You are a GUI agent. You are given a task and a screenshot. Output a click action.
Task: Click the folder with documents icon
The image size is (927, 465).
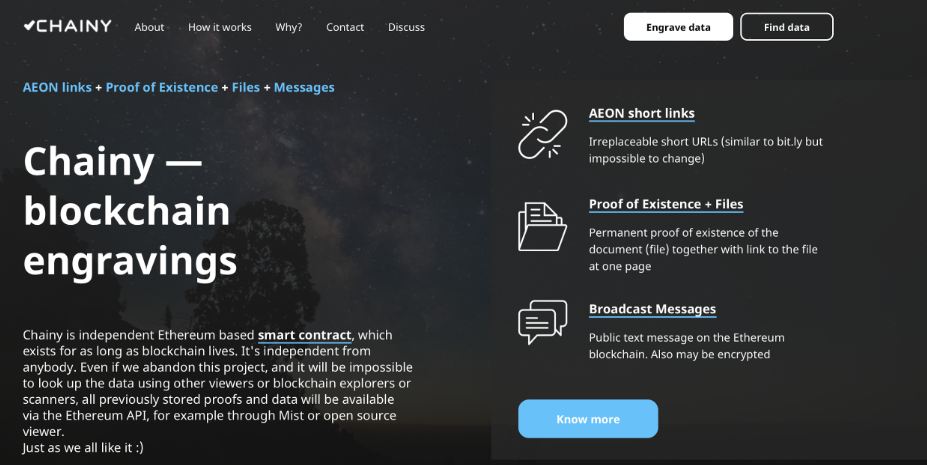tap(542, 226)
